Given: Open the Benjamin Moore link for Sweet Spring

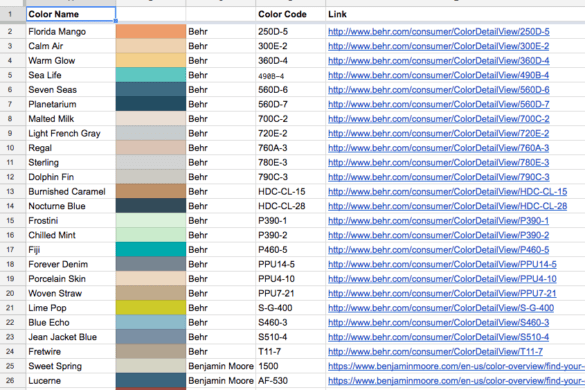Looking at the screenshot, I should tap(456, 366).
